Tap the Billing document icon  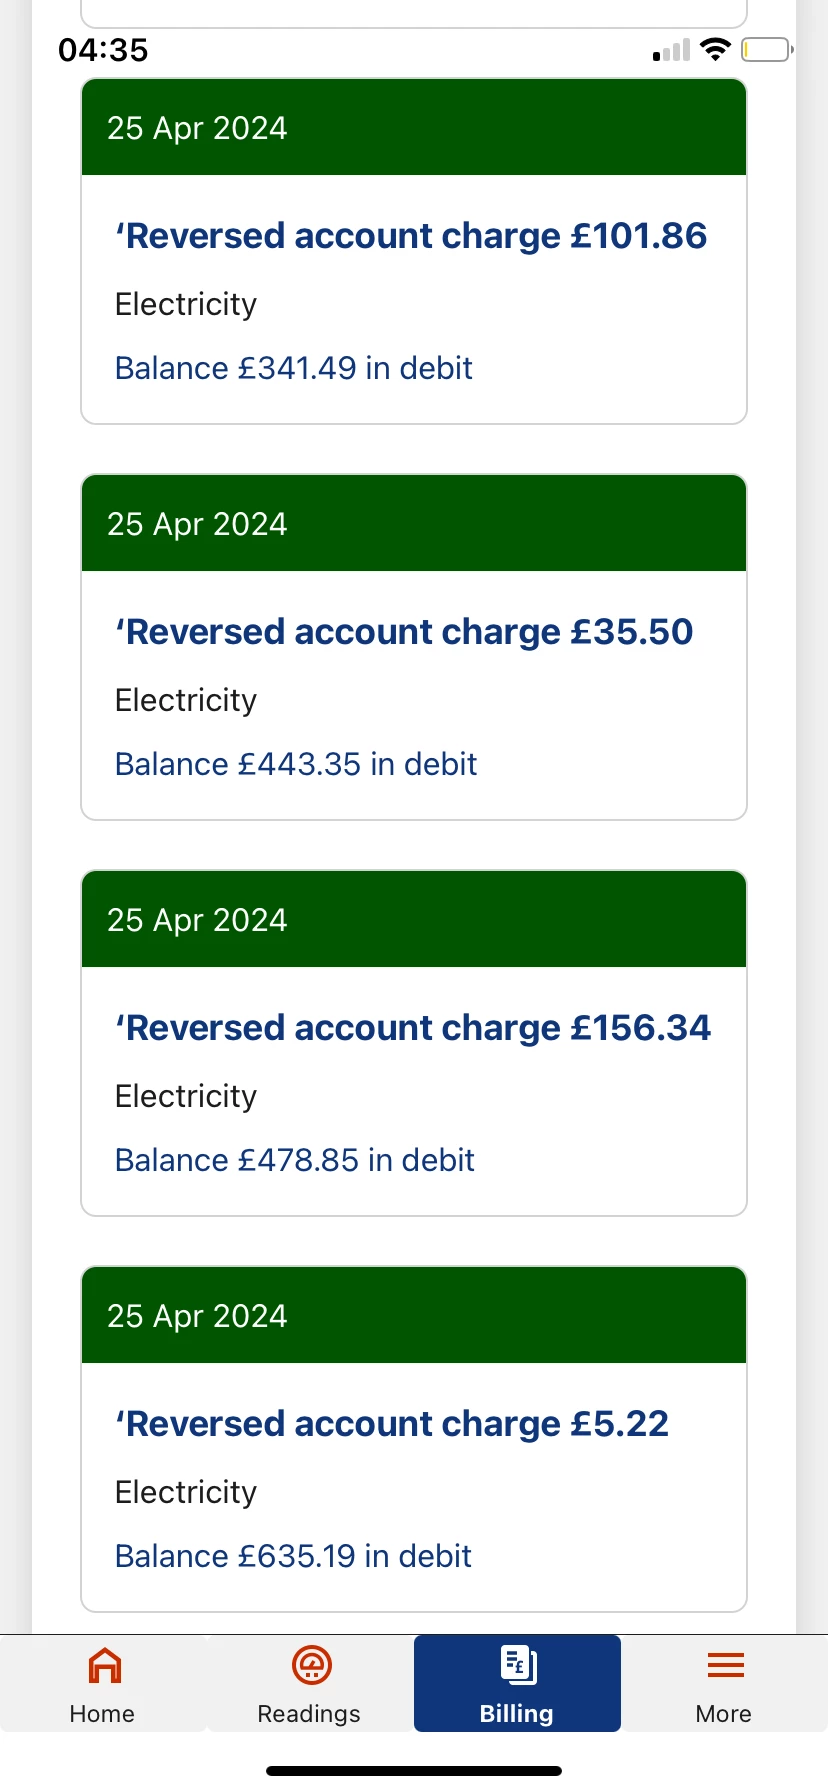pyautogui.click(x=518, y=1666)
